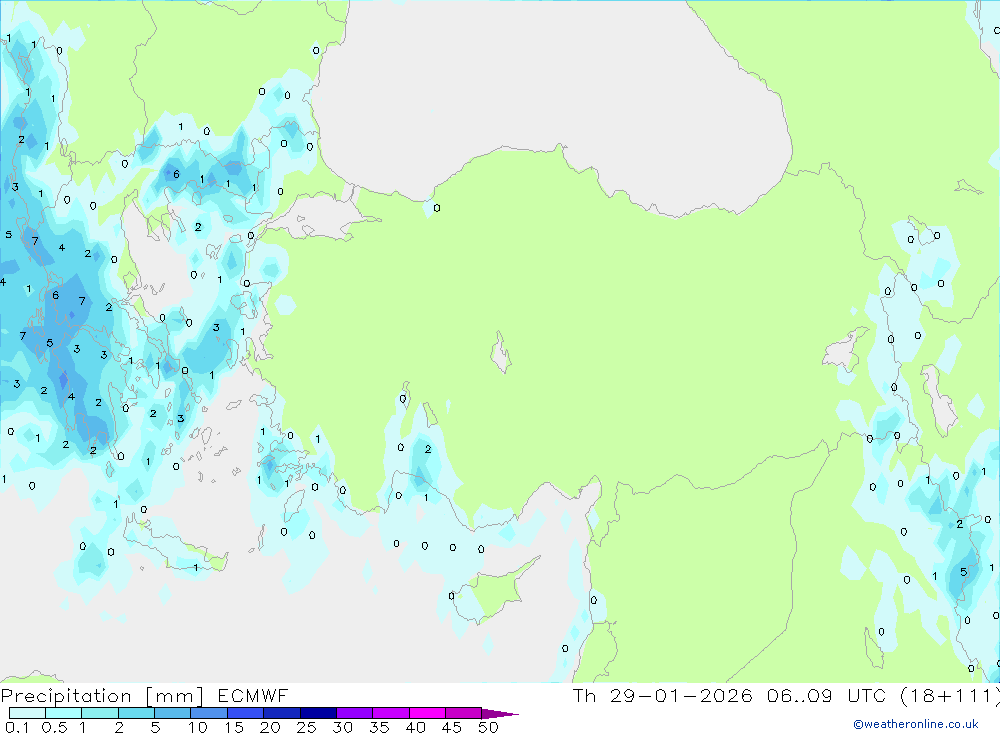Click the forecast offset '(18+111)'
The width and height of the screenshot is (1000, 733).
950,695
